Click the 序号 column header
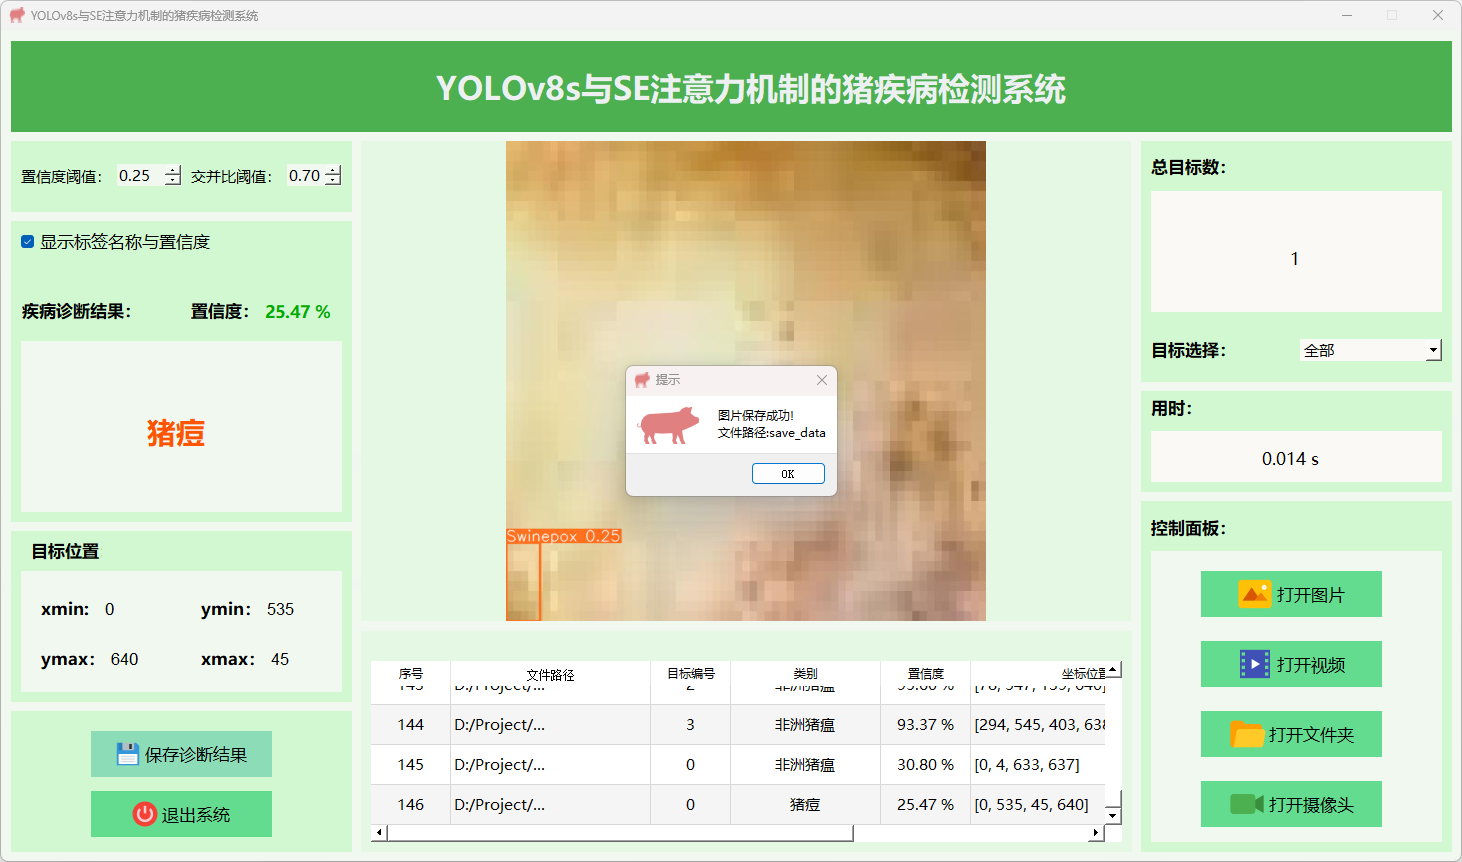This screenshot has width=1462, height=862. tap(410, 673)
